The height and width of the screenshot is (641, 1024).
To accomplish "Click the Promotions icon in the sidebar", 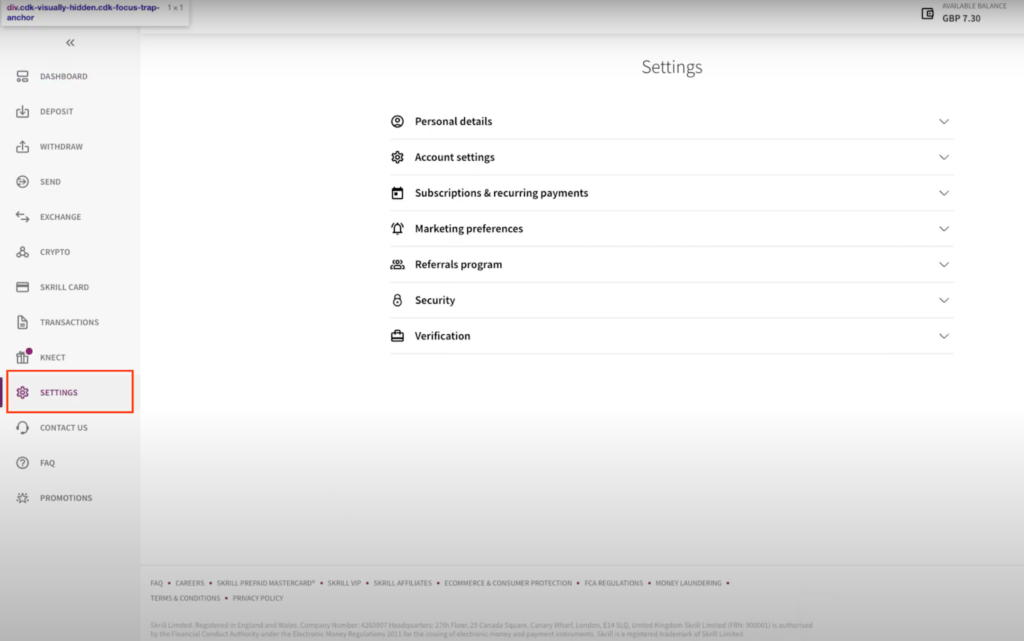I will tap(22, 498).
